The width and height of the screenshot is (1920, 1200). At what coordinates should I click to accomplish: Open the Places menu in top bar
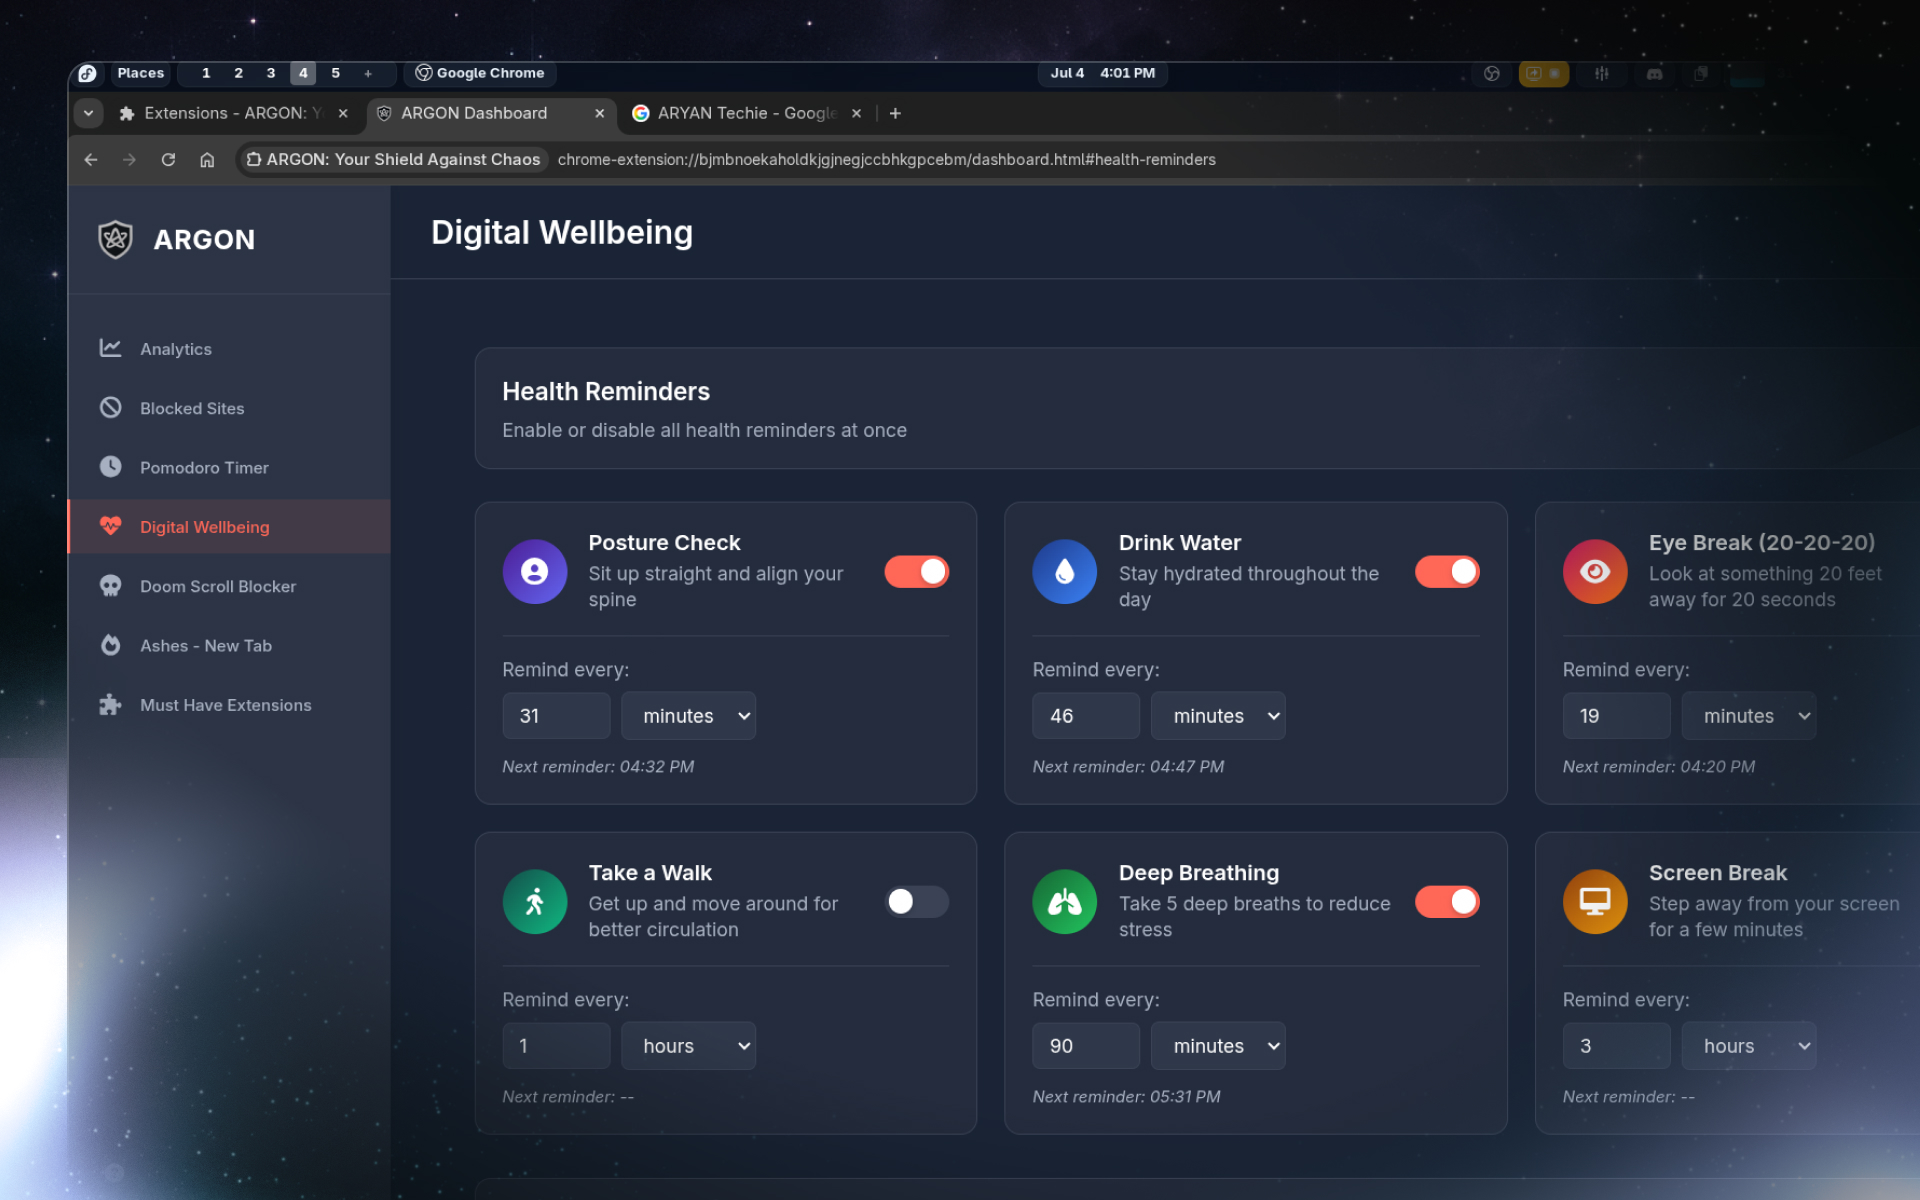140,73
